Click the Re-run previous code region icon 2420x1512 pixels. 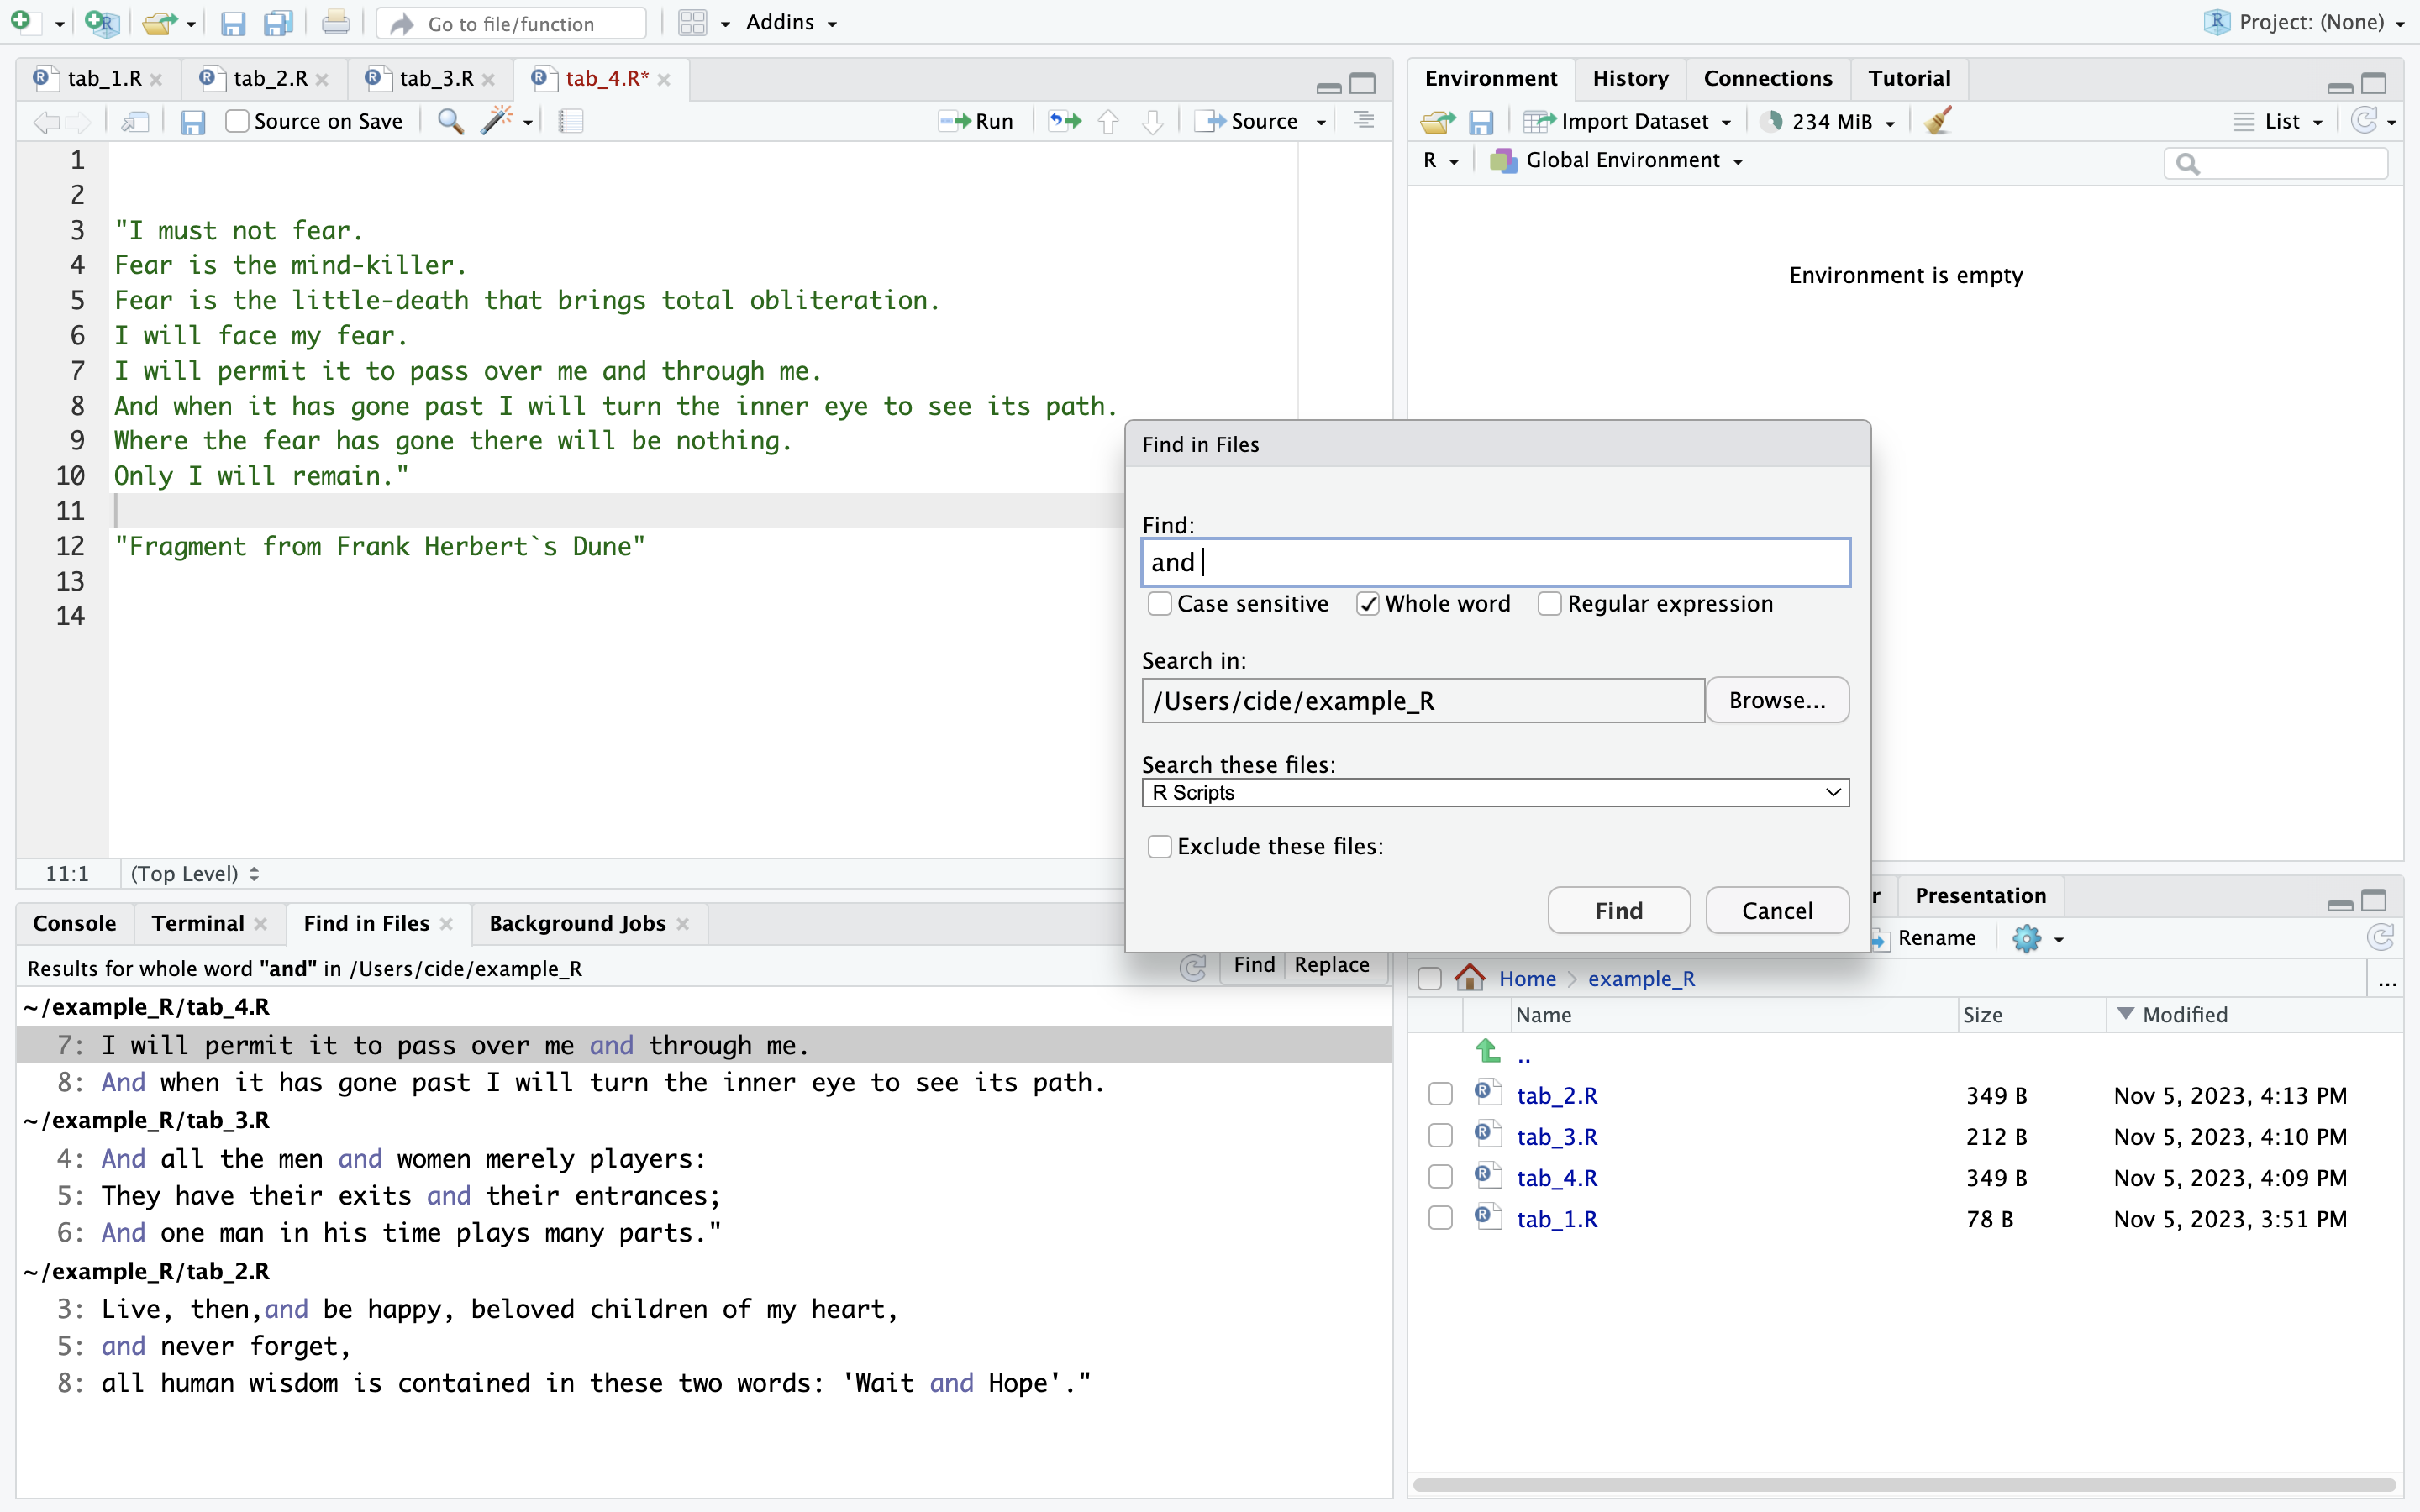1065,121
